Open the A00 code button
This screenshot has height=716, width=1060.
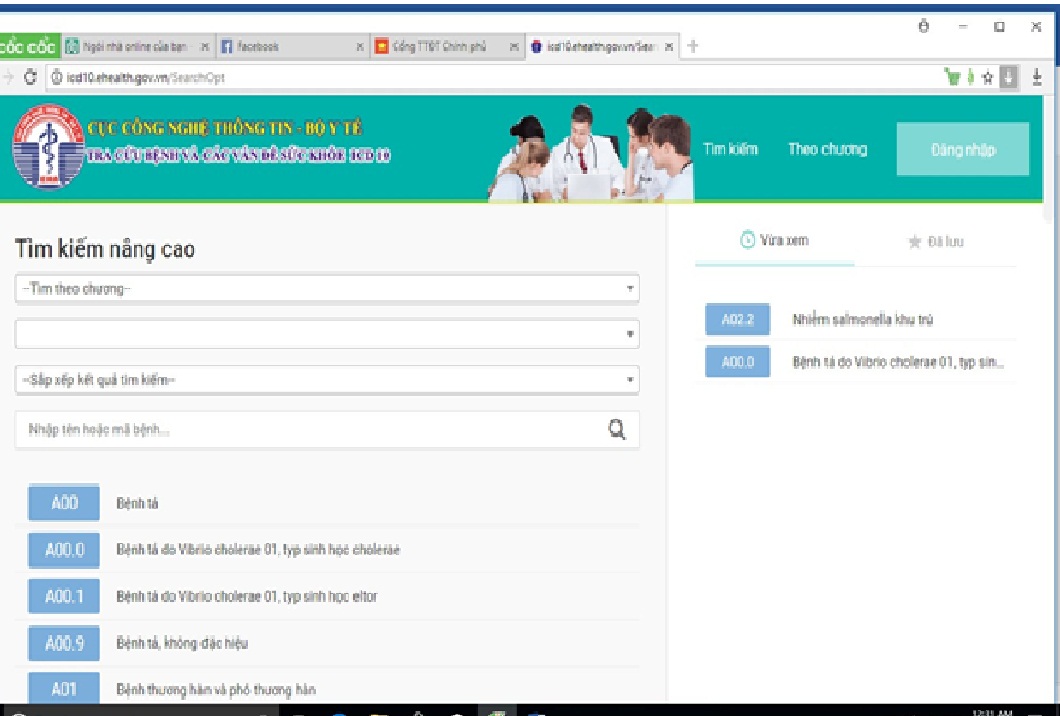(x=64, y=502)
